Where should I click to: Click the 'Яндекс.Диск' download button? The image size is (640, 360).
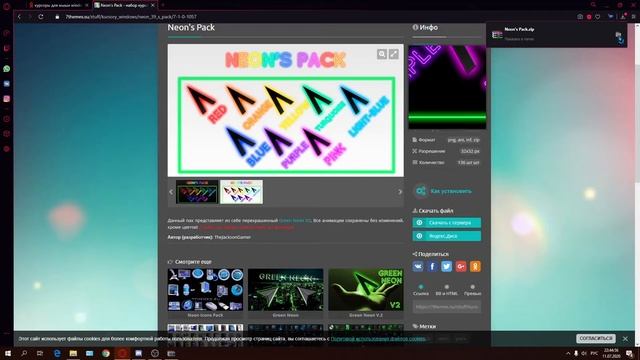click(447, 236)
